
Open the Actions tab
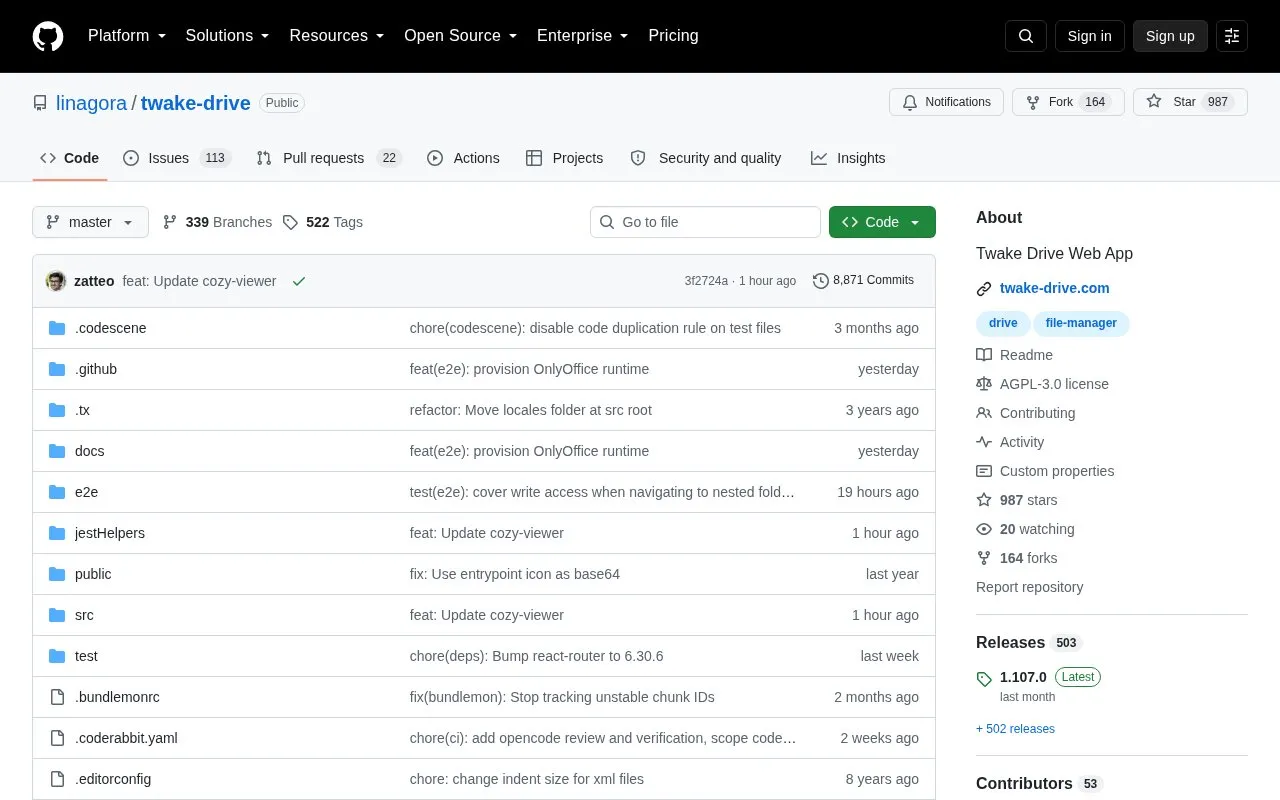point(463,158)
